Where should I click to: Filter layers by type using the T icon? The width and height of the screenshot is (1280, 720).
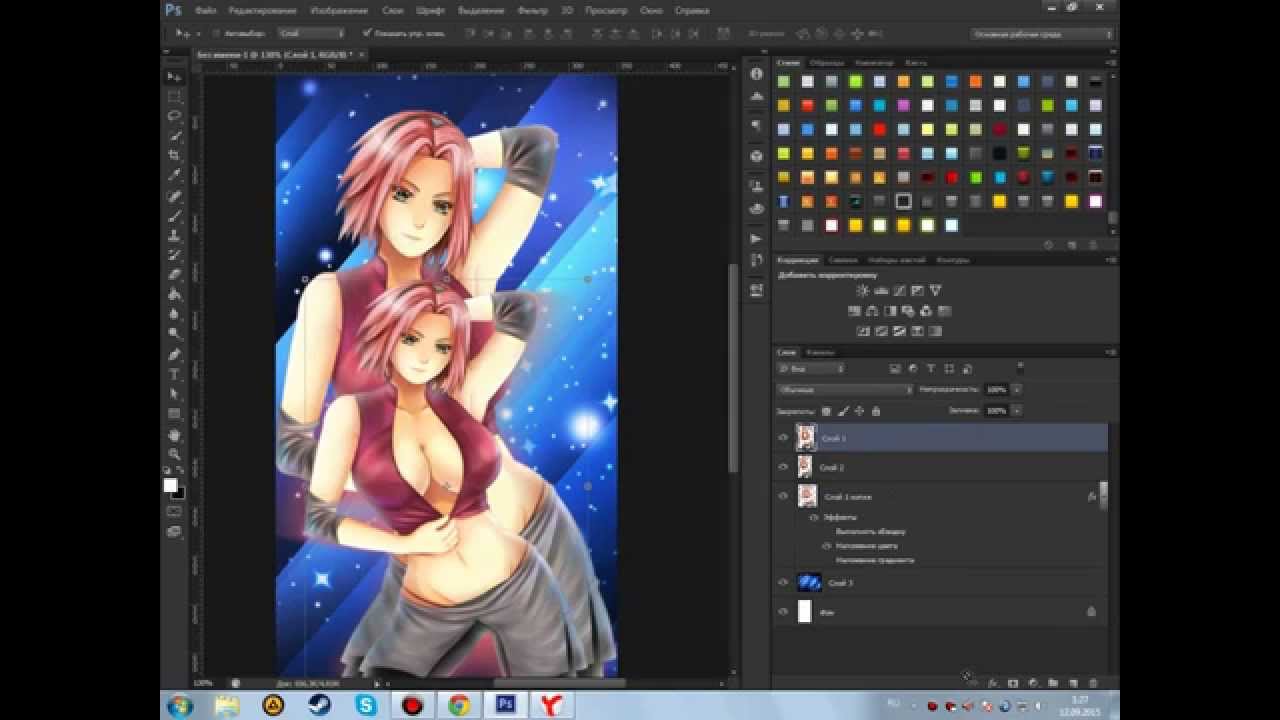click(931, 369)
